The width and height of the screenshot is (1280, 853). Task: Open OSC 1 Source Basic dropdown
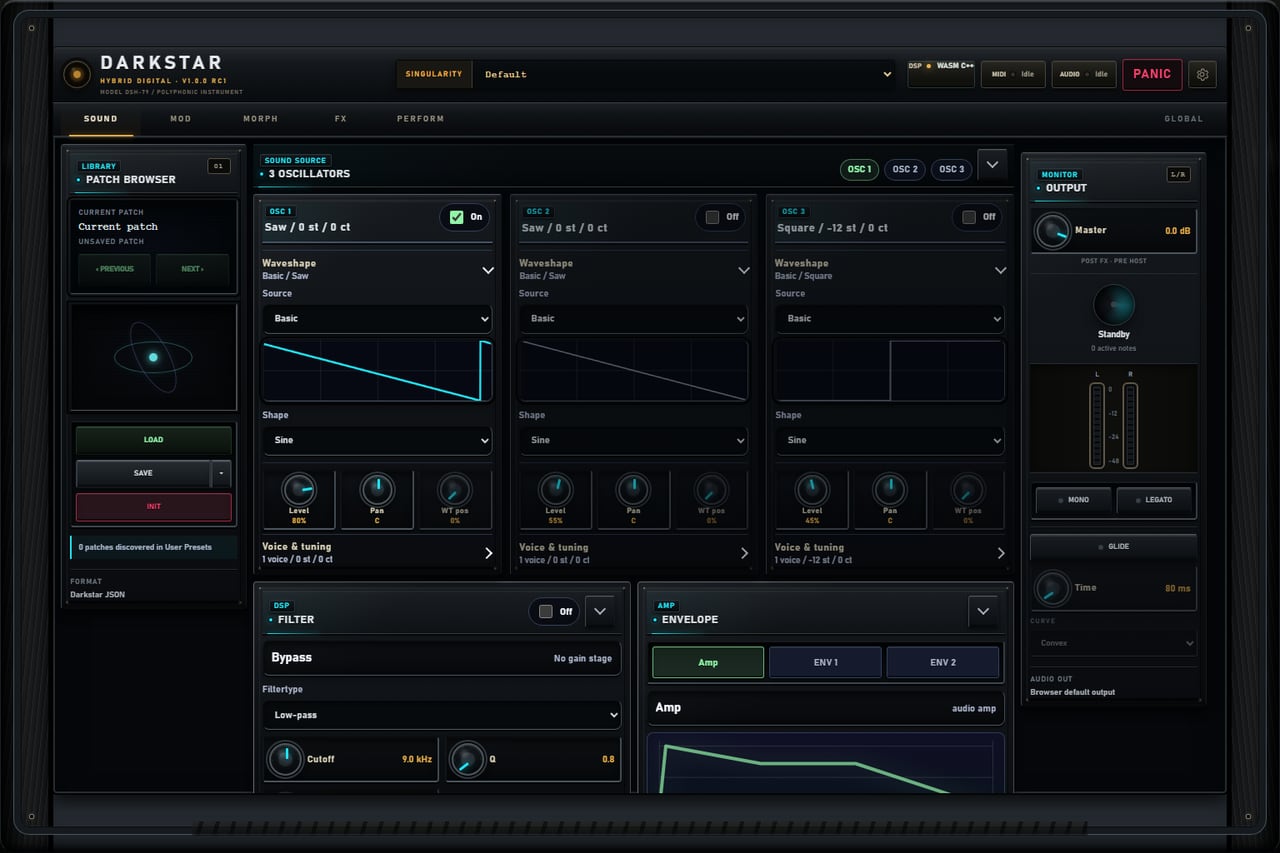pyautogui.click(x=377, y=318)
